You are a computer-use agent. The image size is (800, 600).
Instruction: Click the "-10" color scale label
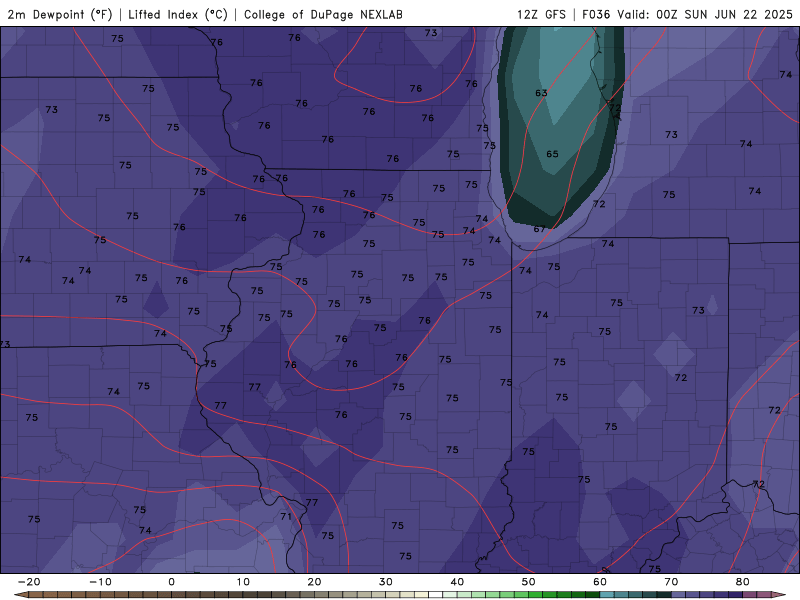click(x=100, y=582)
